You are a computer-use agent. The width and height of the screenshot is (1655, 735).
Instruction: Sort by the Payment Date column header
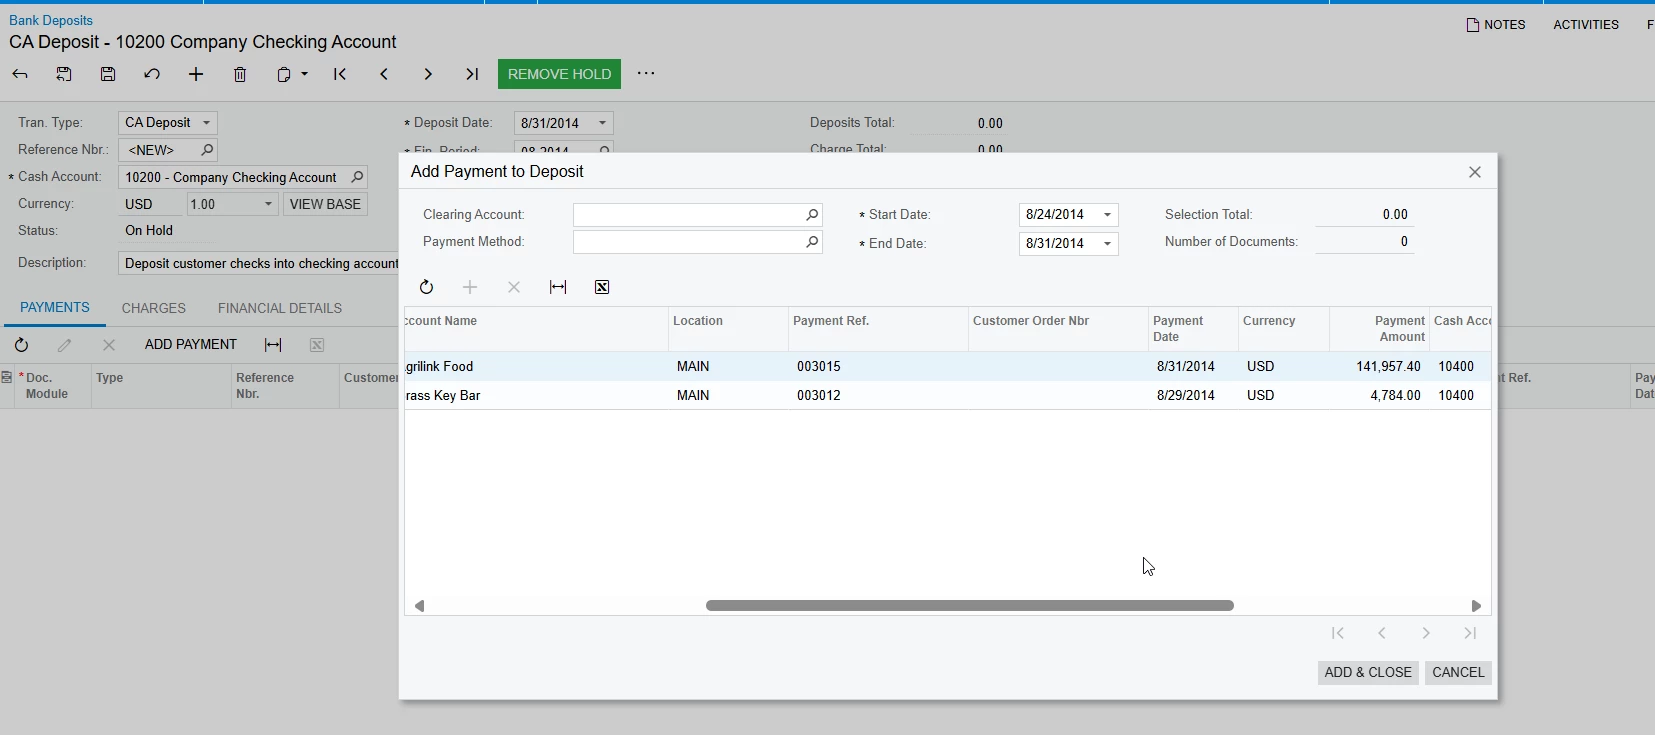(1193, 329)
